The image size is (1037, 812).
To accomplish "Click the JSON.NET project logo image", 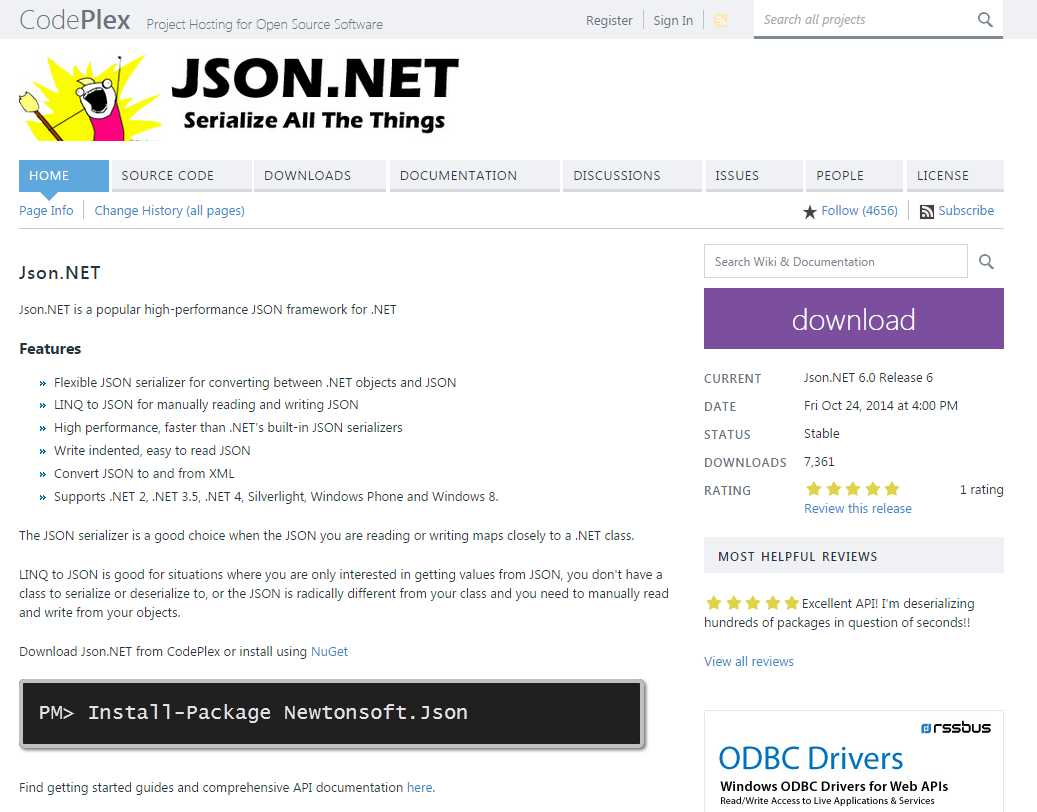I will 238,97.
